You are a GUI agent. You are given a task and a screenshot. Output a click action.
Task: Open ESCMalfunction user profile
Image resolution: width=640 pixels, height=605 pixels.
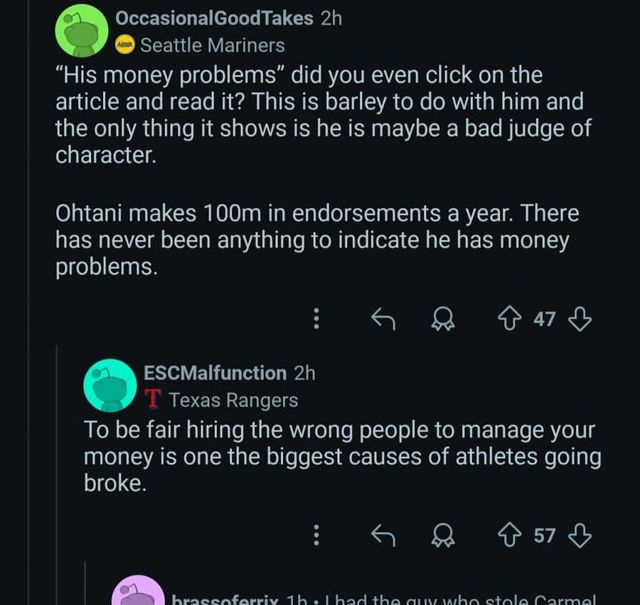[215, 373]
